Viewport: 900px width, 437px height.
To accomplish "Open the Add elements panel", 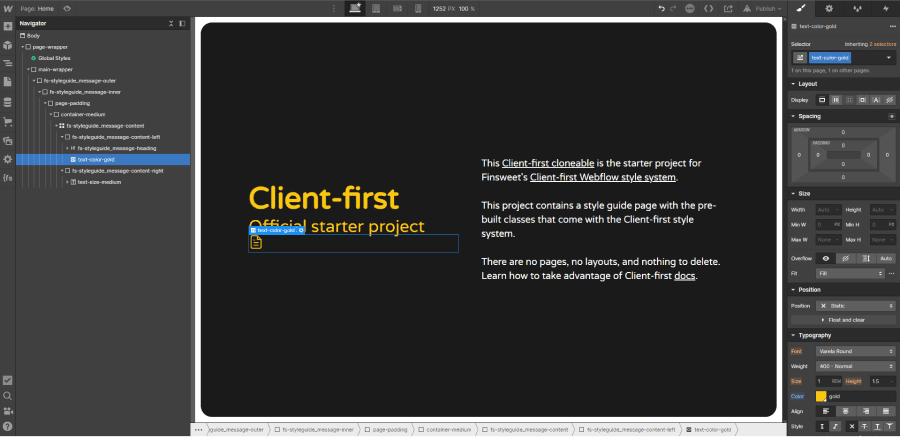I will [7, 26].
